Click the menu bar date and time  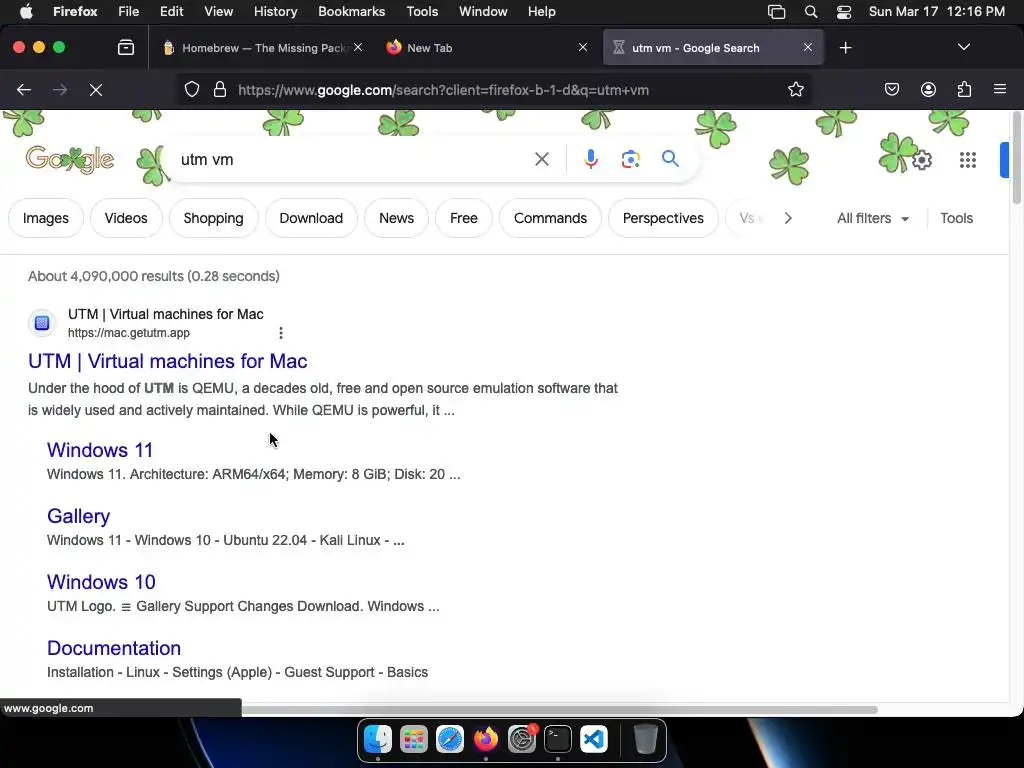[936, 12]
